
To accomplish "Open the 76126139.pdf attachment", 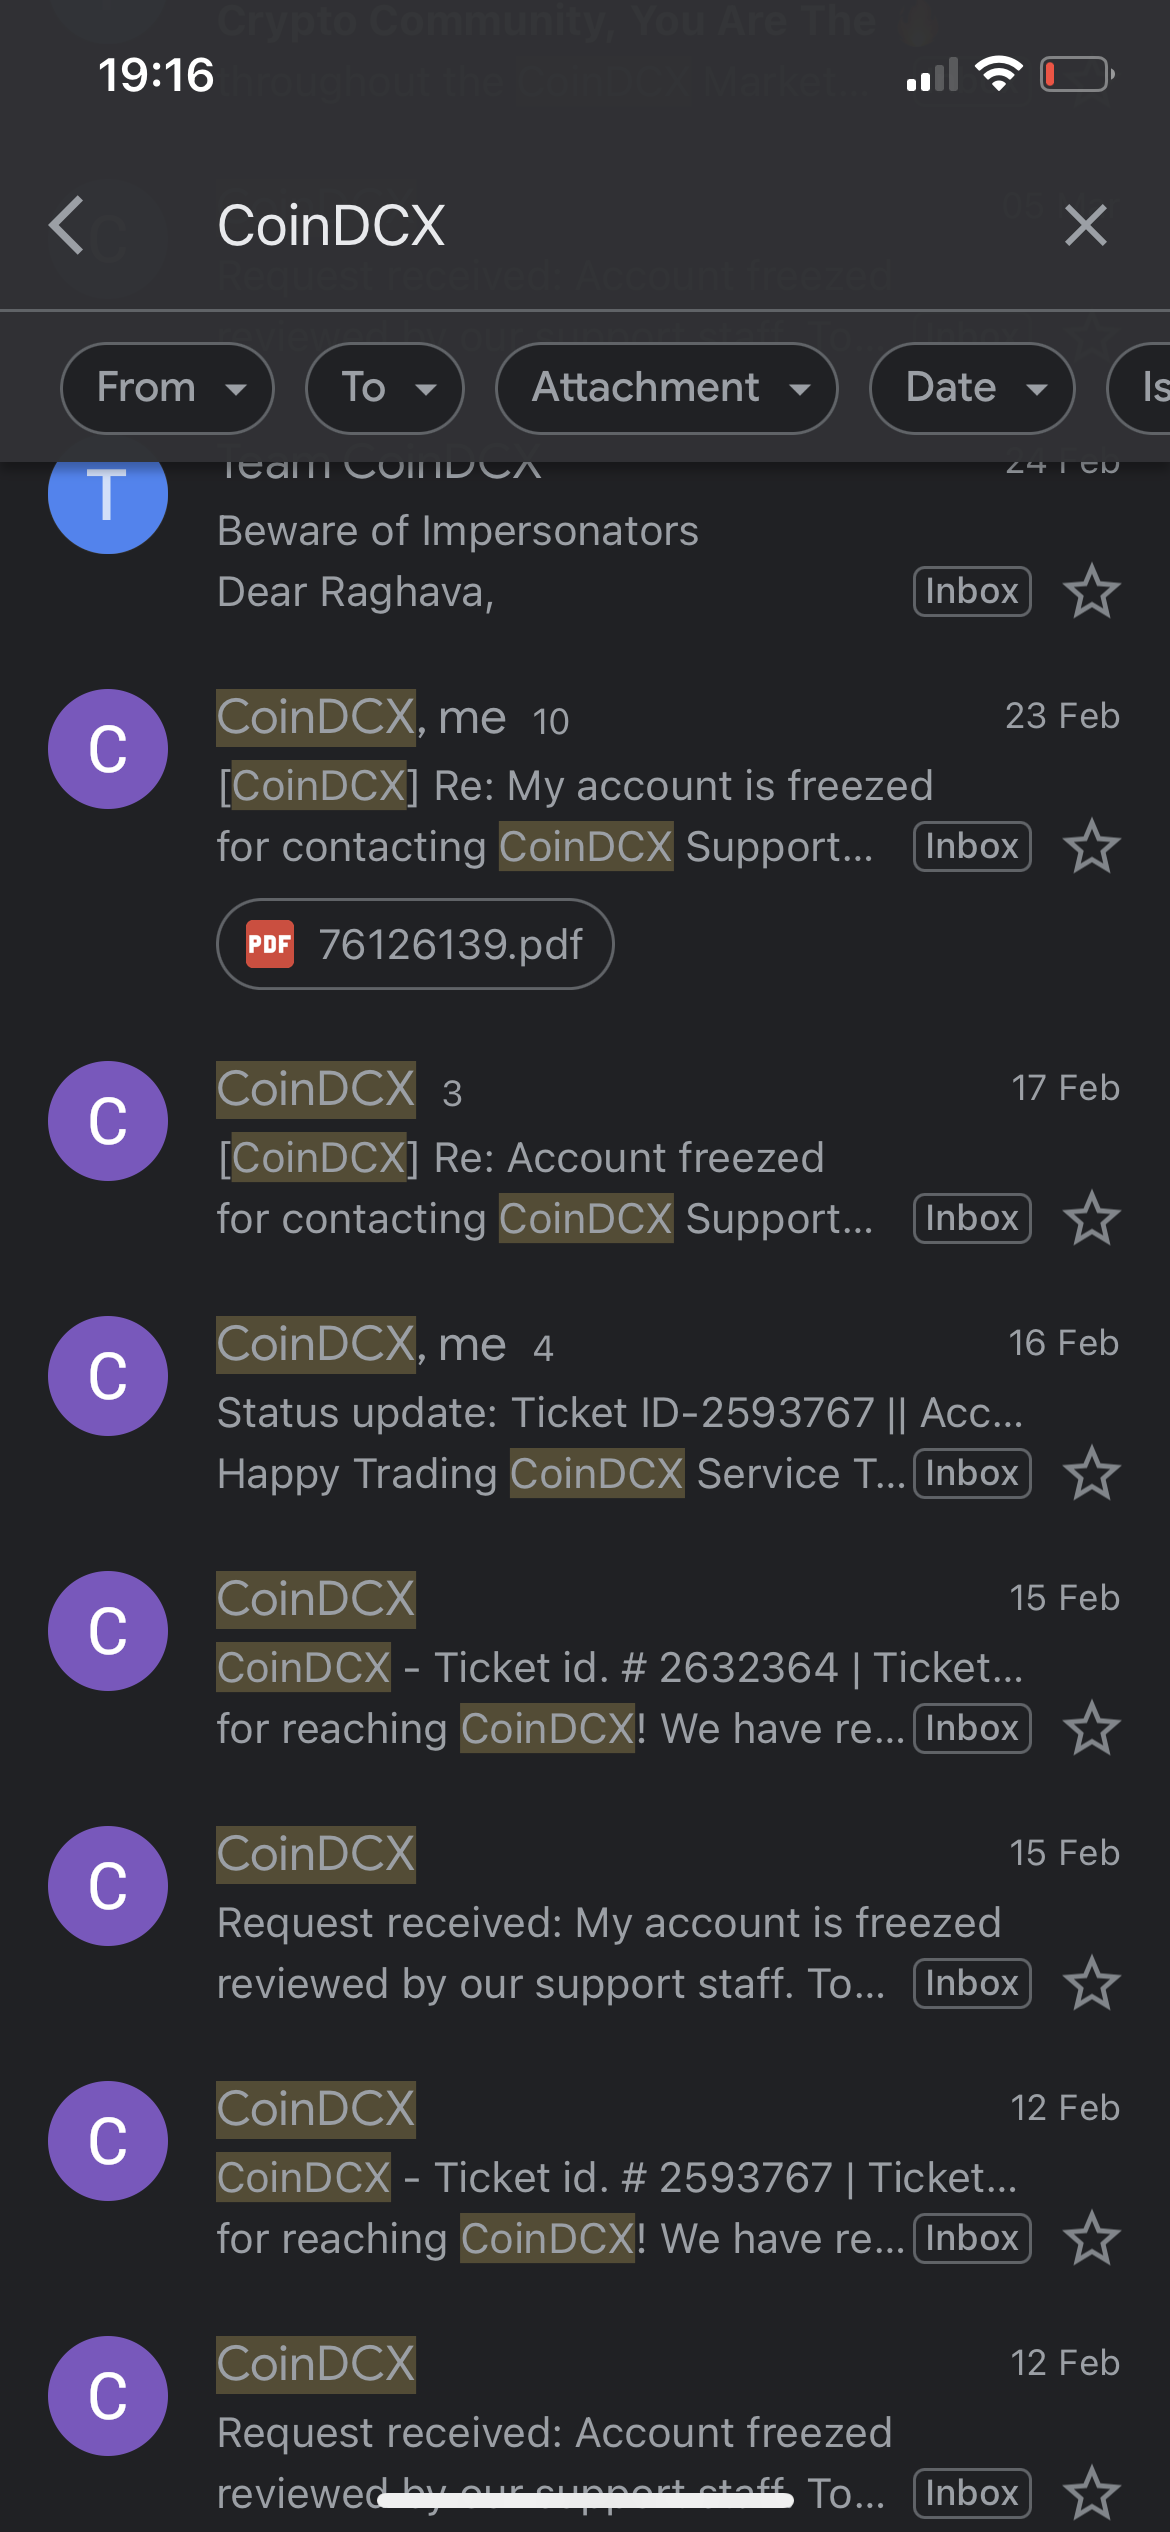I will click(x=415, y=944).
